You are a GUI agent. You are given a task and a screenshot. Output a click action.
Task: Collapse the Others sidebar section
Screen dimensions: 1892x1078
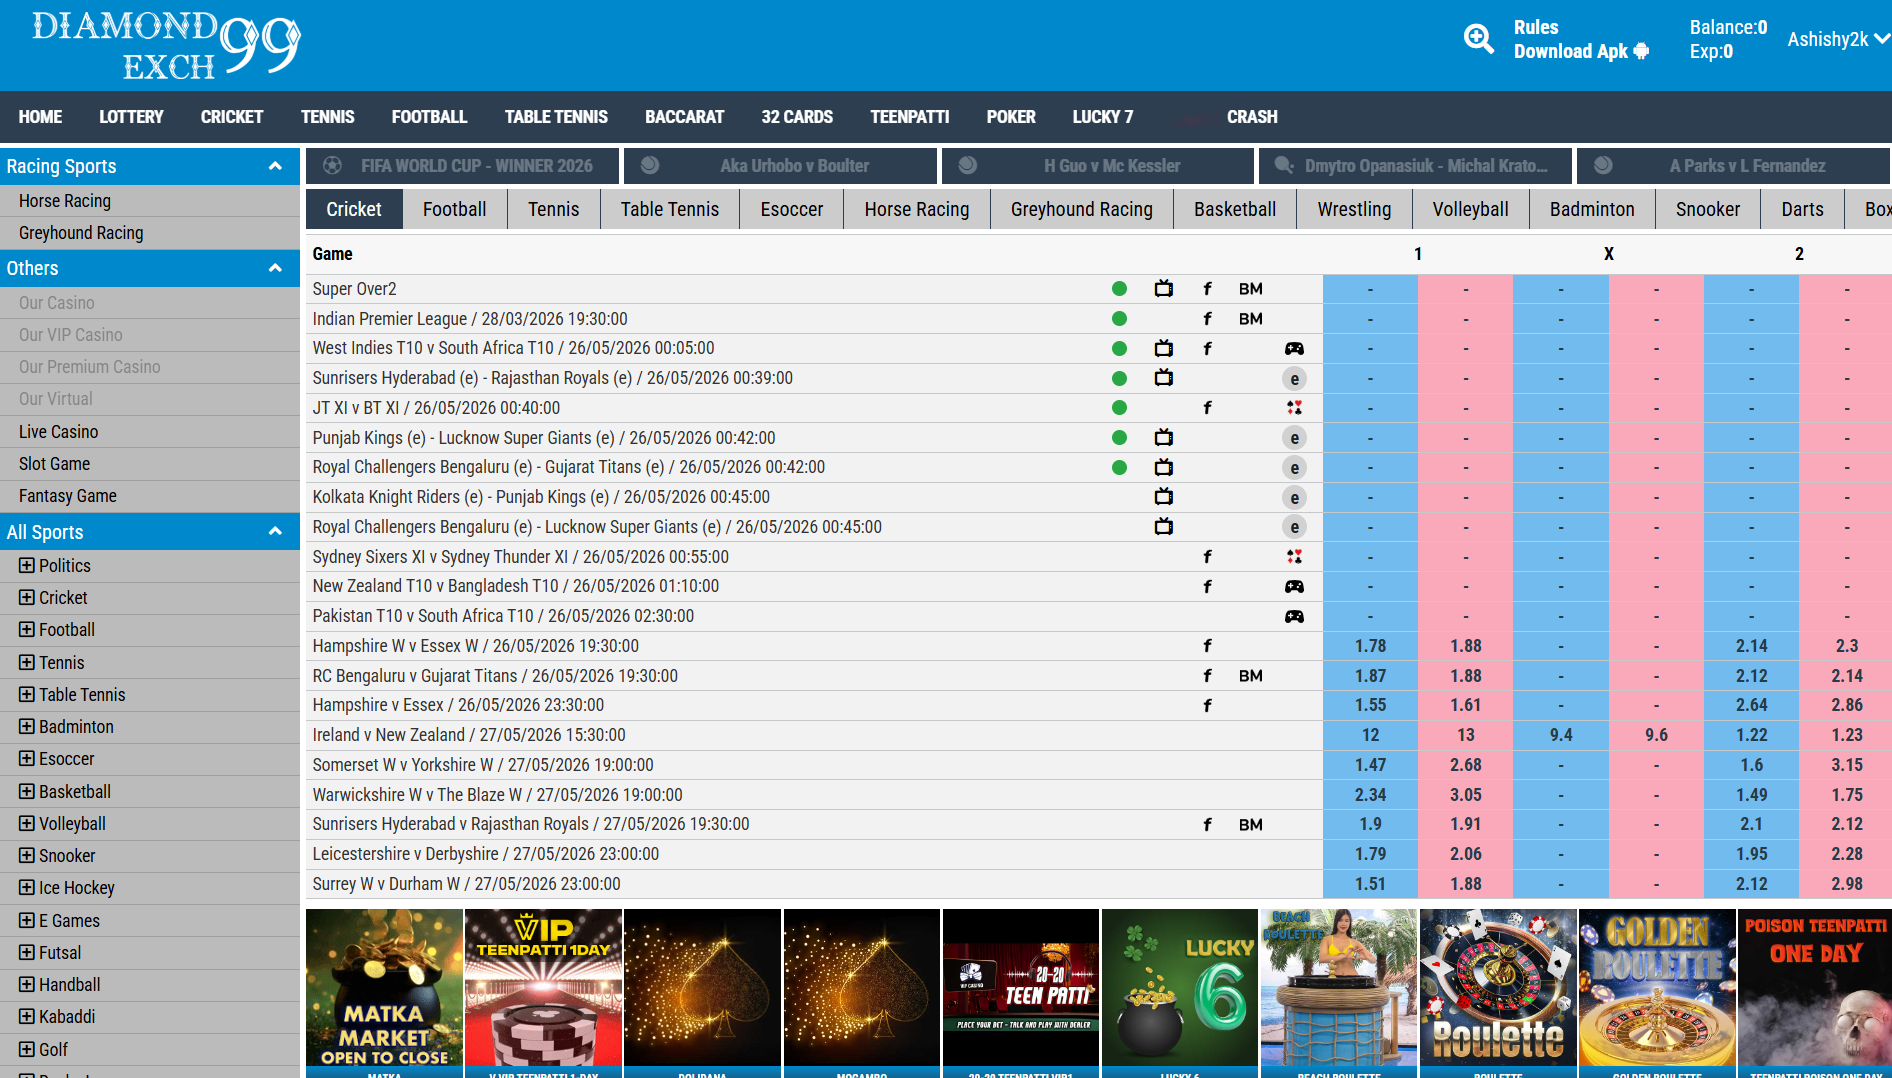click(275, 268)
